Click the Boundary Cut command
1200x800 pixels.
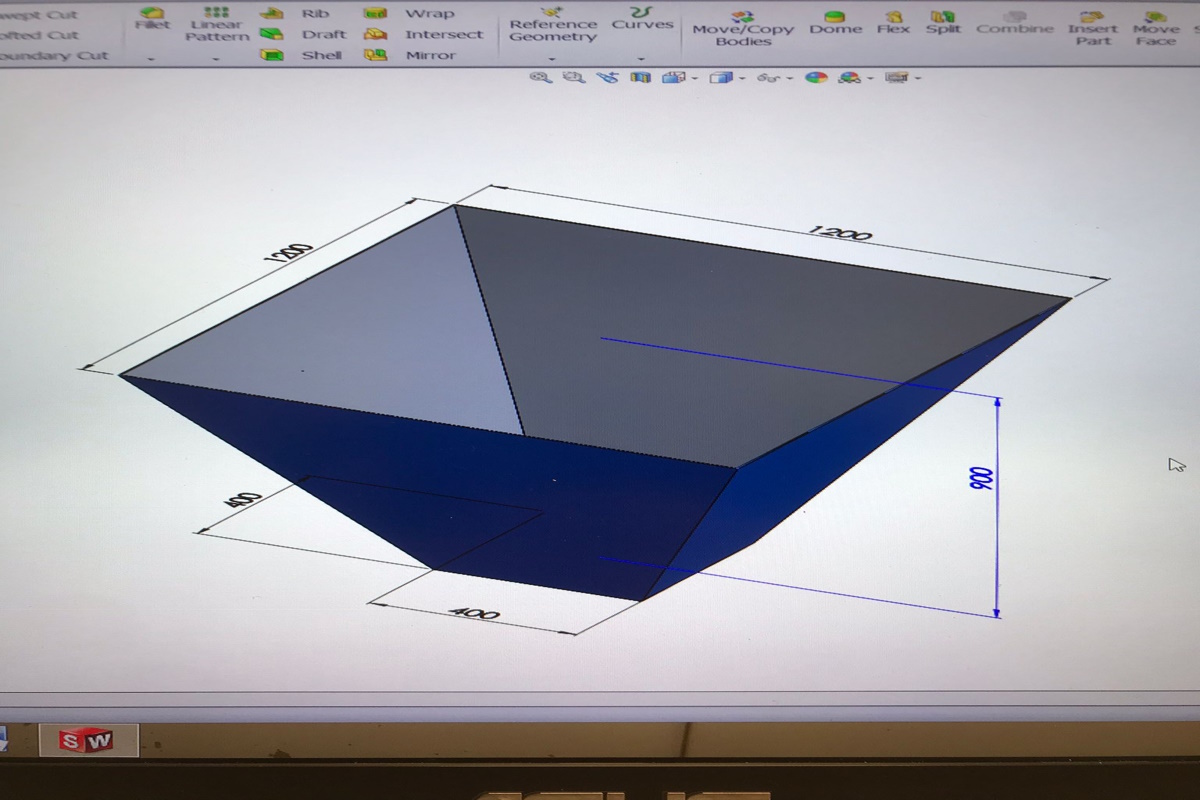pyautogui.click(x=52, y=56)
